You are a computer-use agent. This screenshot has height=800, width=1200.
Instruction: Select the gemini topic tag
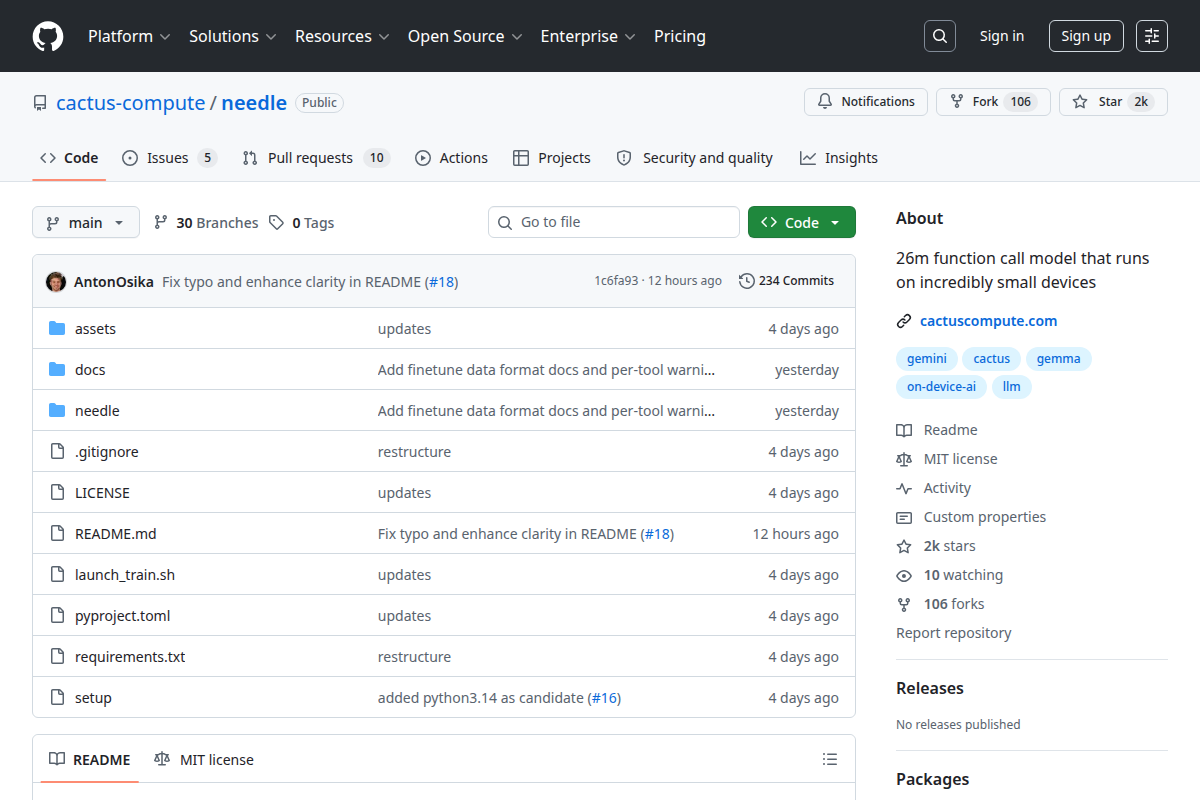[927, 359]
